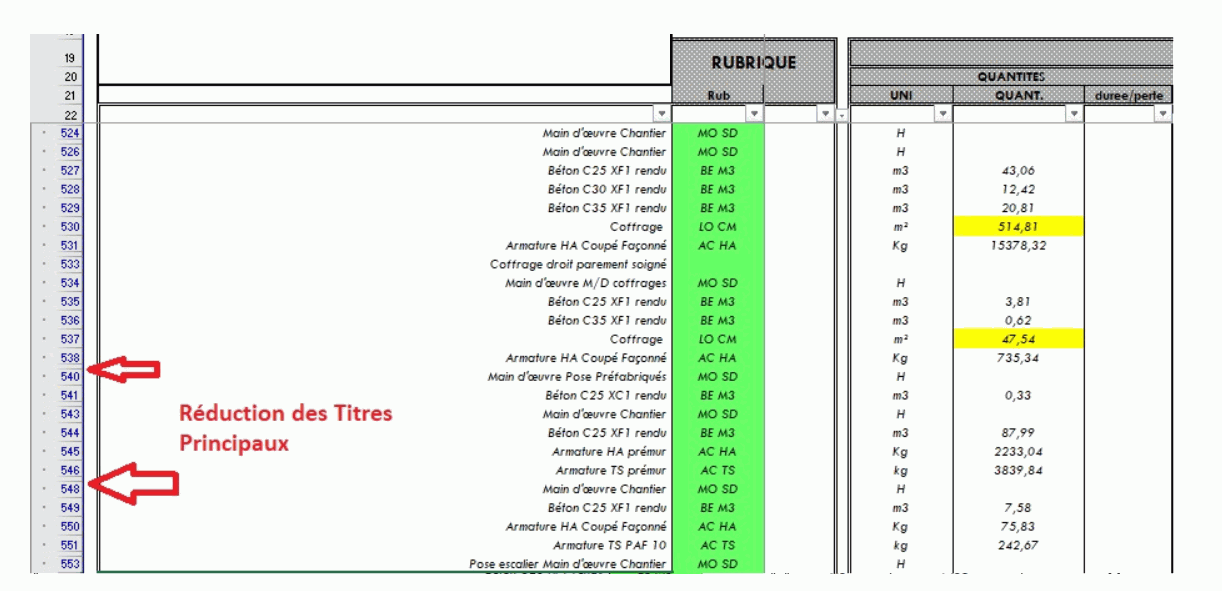Open the QUANT. column filter dropdown
Screen dimensions: 1222x591
pyautogui.click(x=1074, y=114)
